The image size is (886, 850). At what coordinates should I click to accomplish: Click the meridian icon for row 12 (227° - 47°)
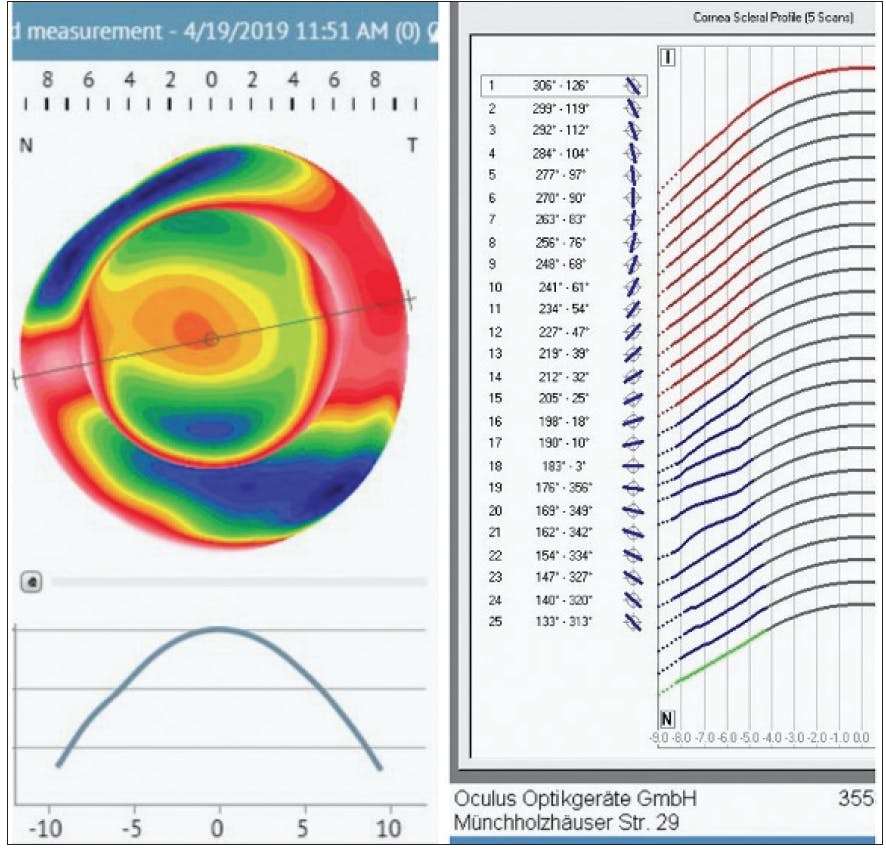click(x=632, y=331)
